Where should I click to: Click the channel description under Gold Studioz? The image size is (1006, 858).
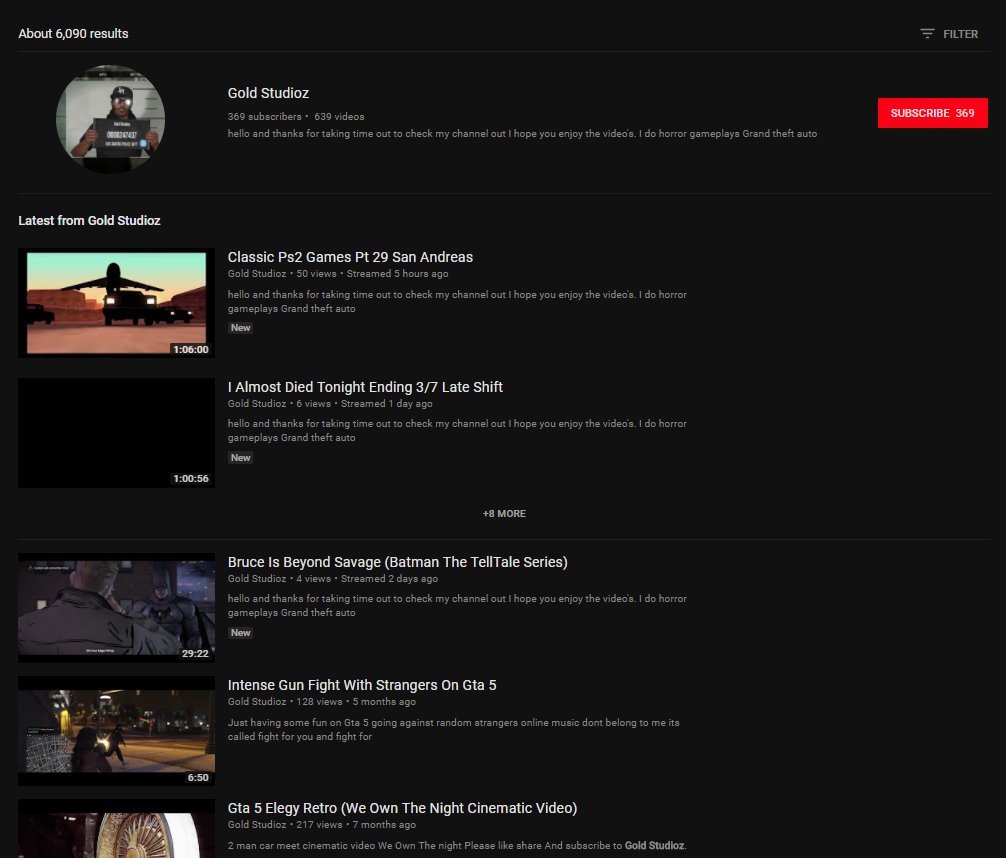[x=522, y=133]
